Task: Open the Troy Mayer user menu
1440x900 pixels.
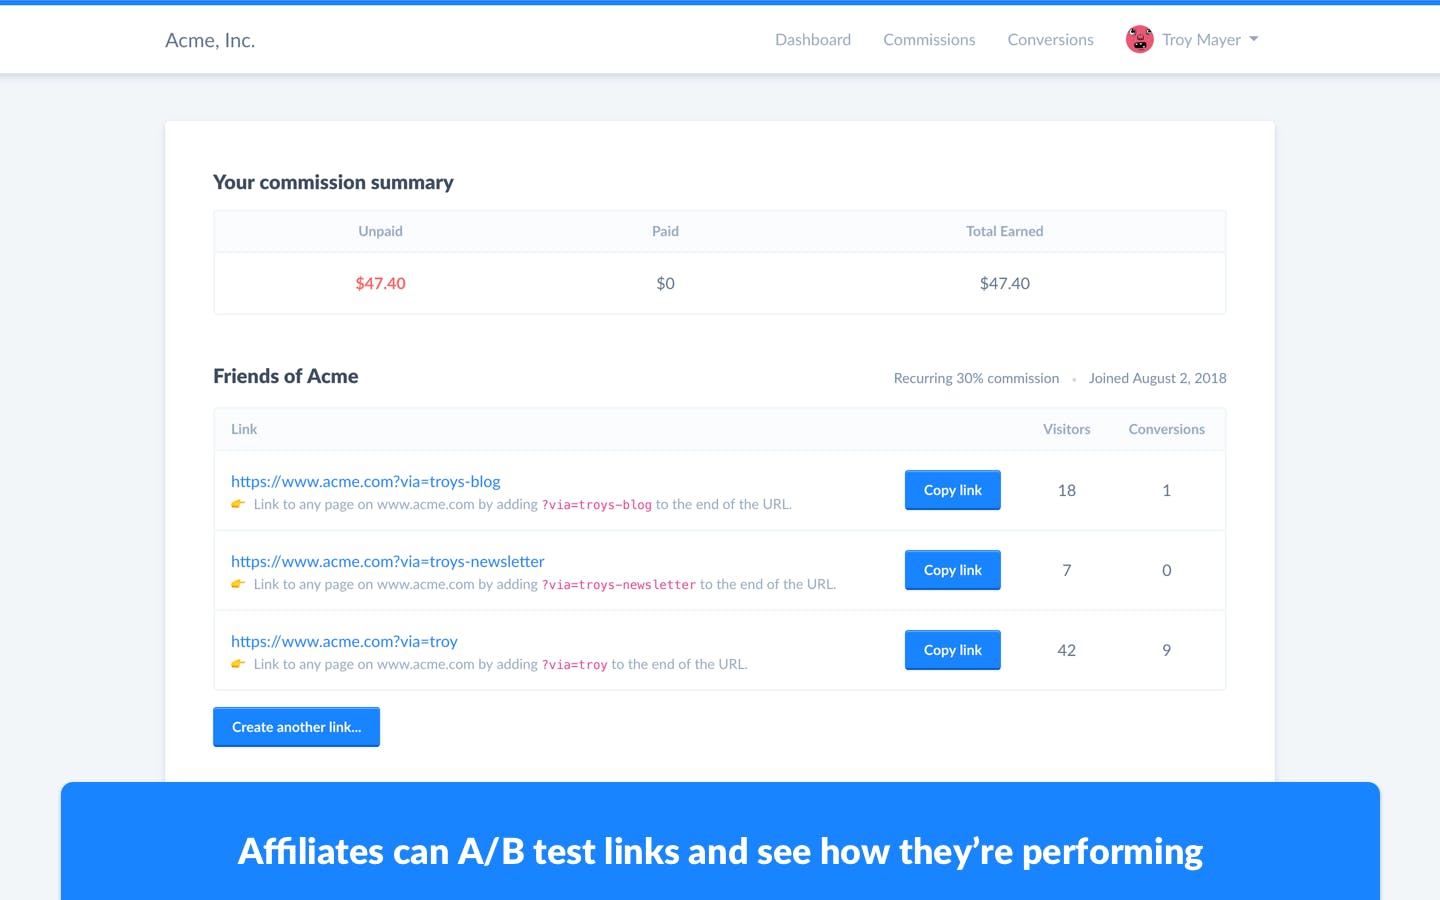Action: tap(1192, 39)
